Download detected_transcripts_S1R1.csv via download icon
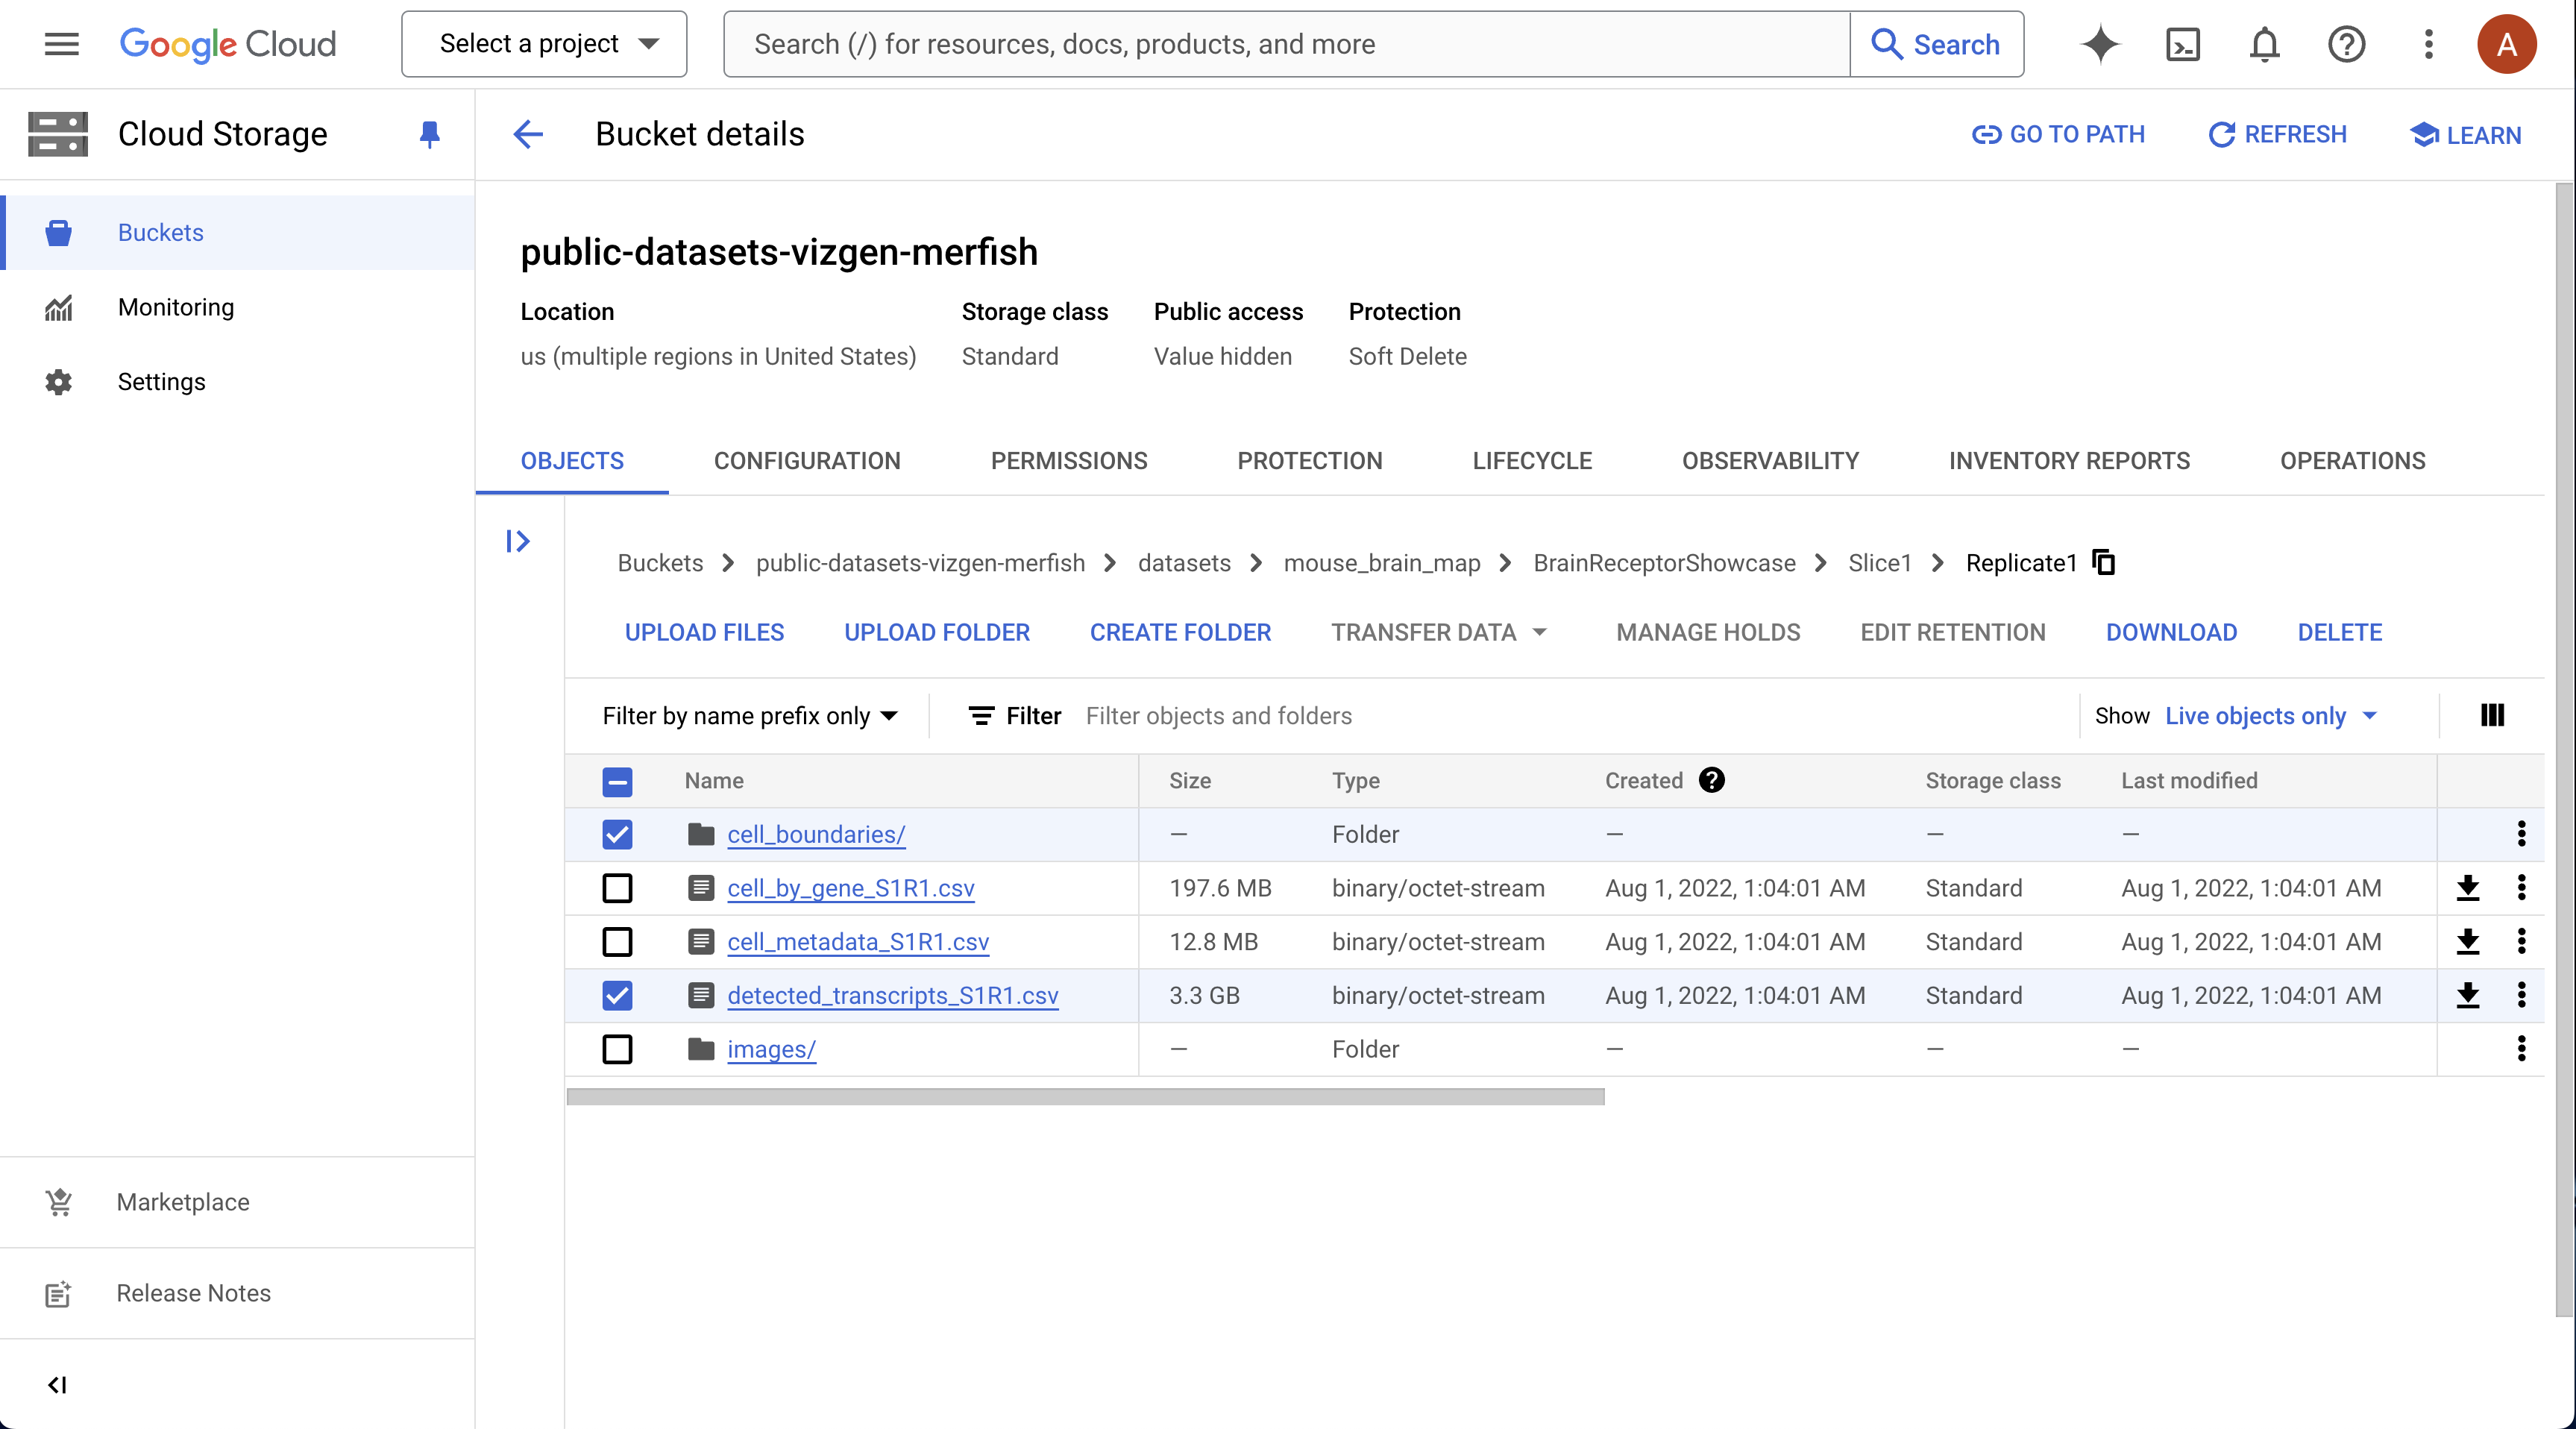The image size is (2576, 1429). (2468, 995)
